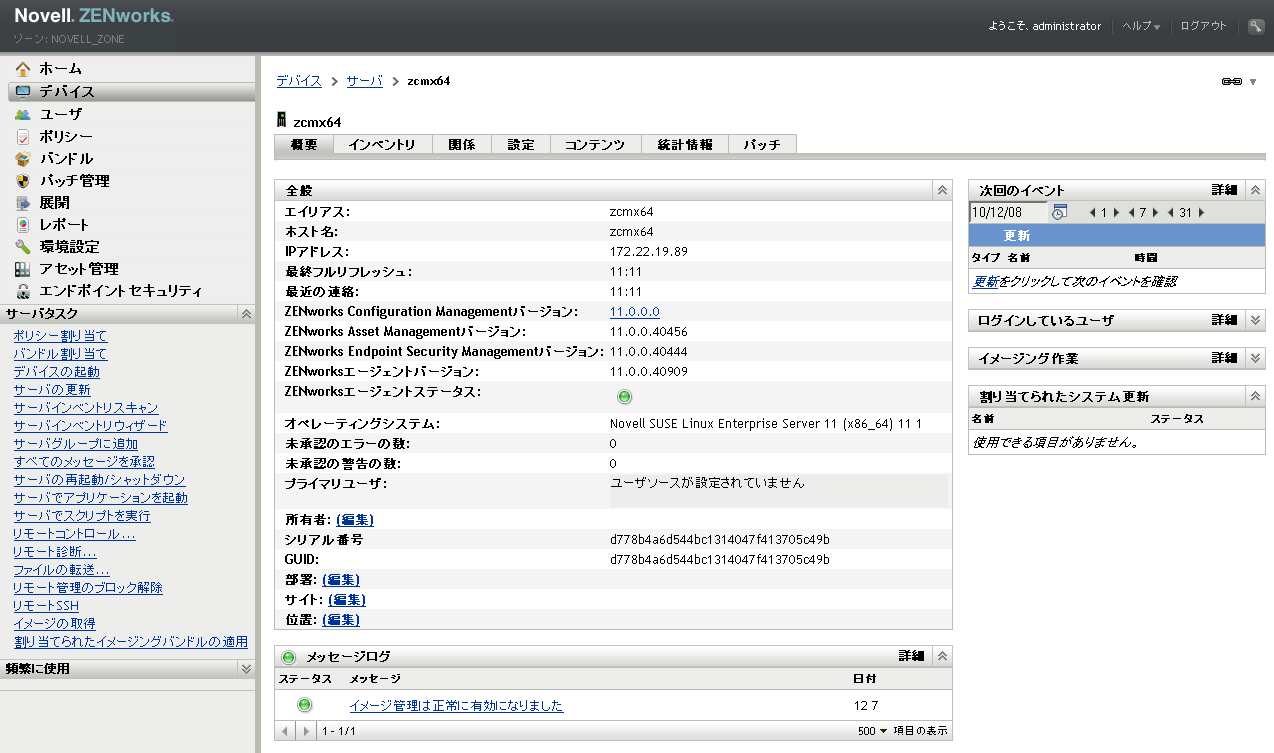Click the サーバの再起動/シャットダウン task link
This screenshot has width=1274, height=753.
pyautogui.click(x=99, y=480)
